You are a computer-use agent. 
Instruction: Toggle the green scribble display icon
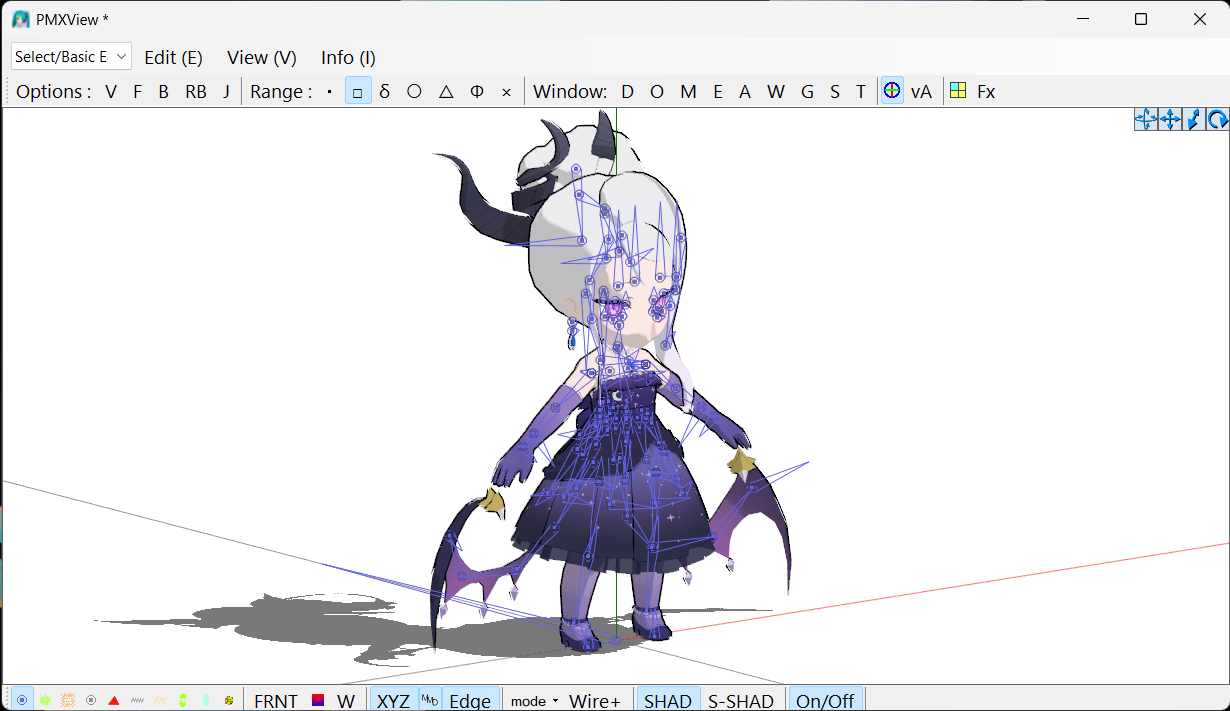tap(45, 700)
